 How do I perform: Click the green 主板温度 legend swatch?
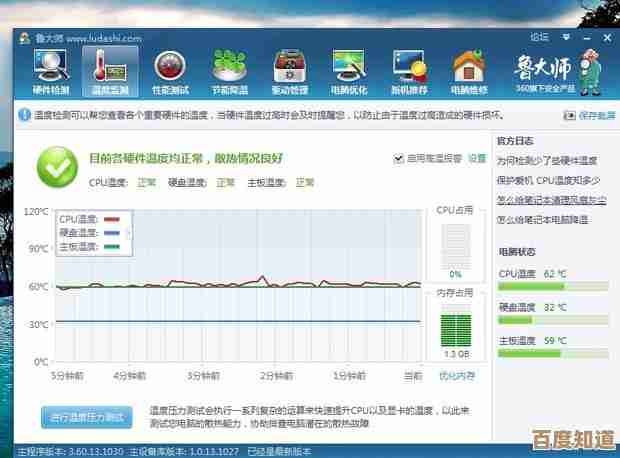coord(112,247)
